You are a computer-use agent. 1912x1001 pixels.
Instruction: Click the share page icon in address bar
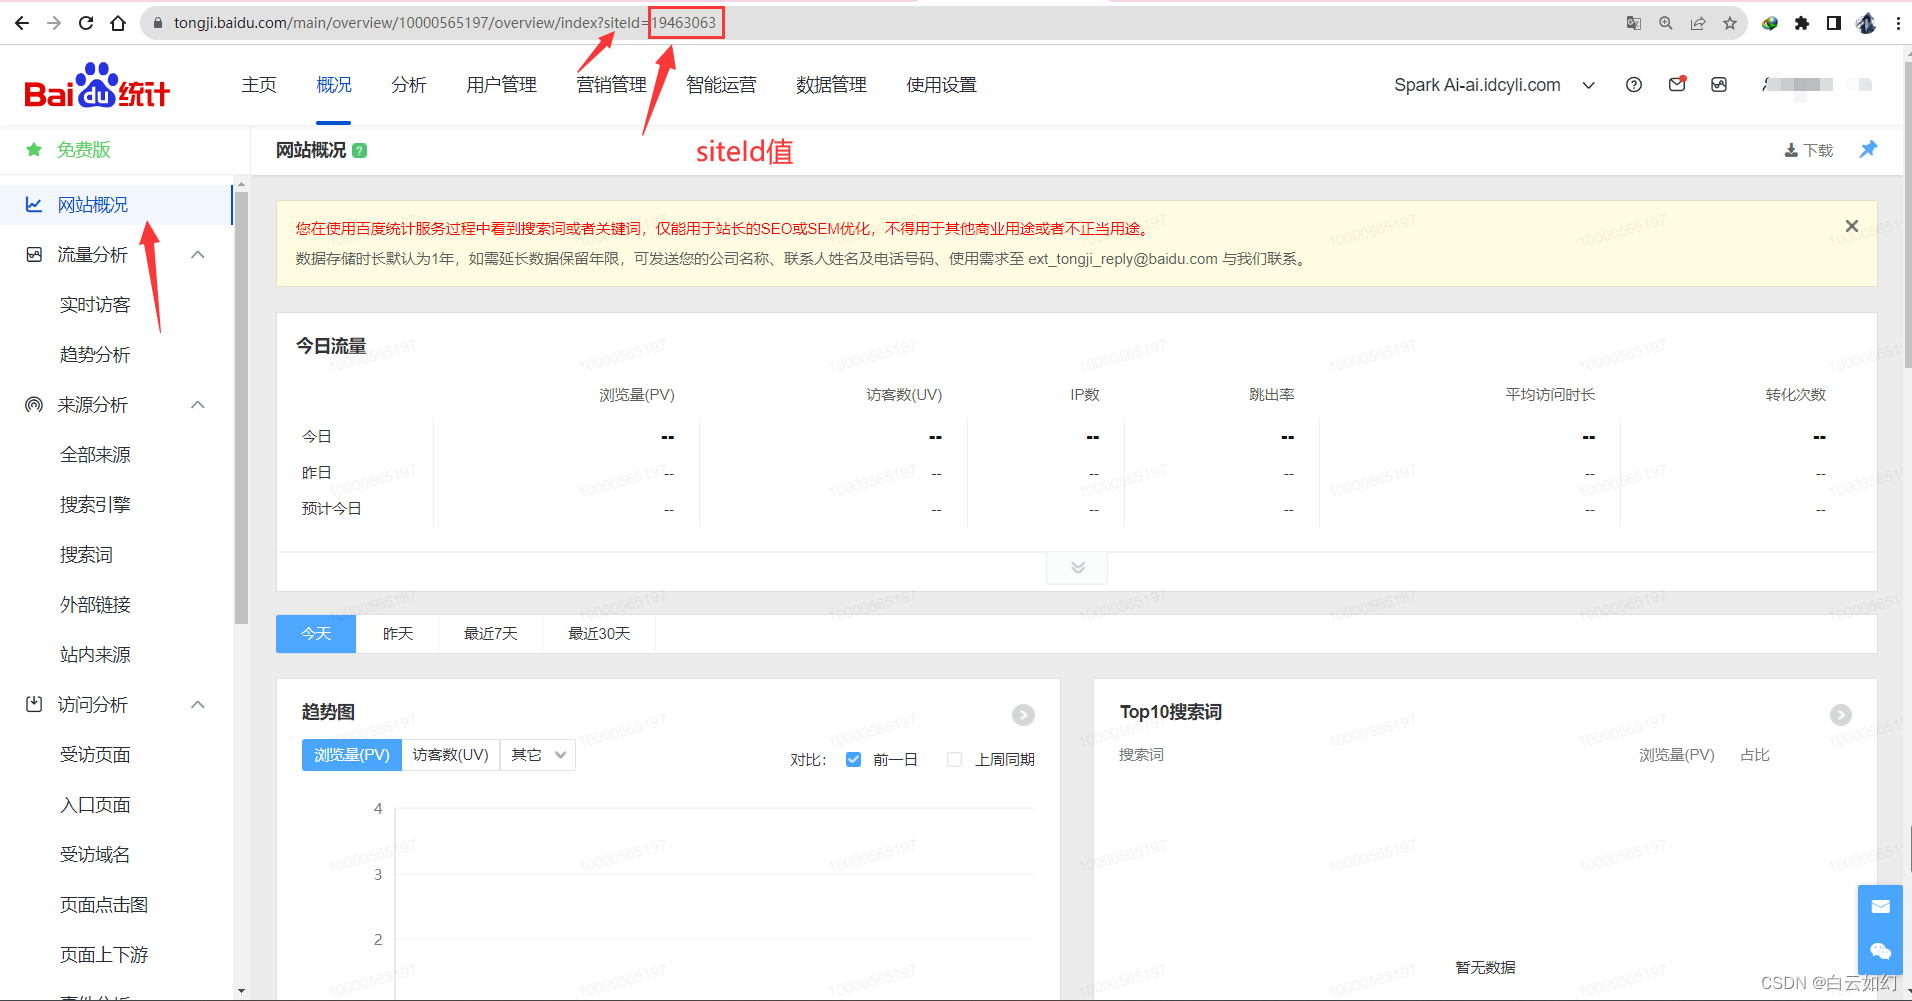click(1698, 23)
